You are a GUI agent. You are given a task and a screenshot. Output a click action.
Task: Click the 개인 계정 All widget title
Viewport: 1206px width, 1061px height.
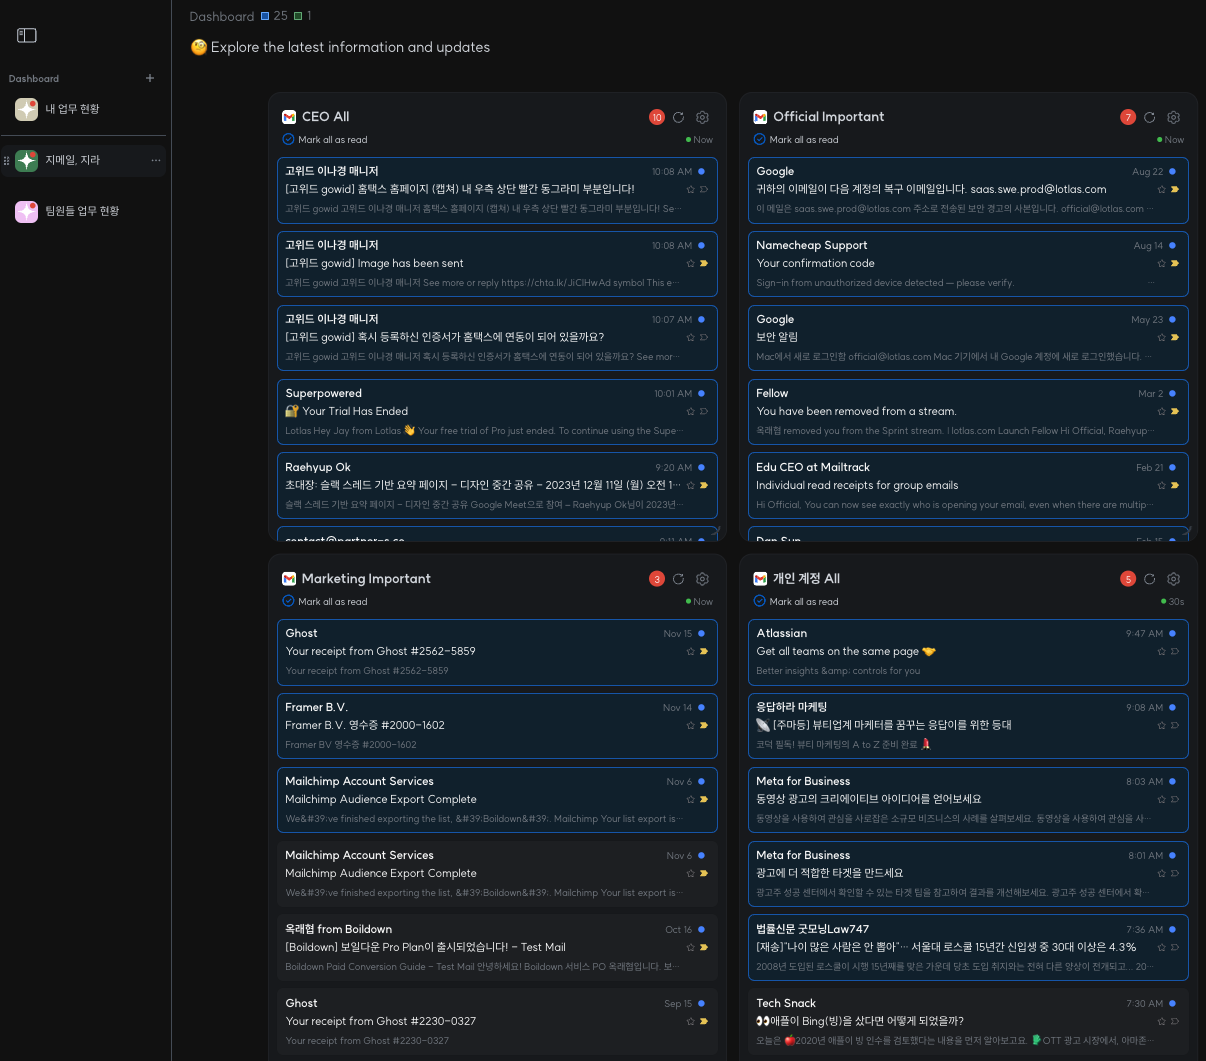point(806,579)
